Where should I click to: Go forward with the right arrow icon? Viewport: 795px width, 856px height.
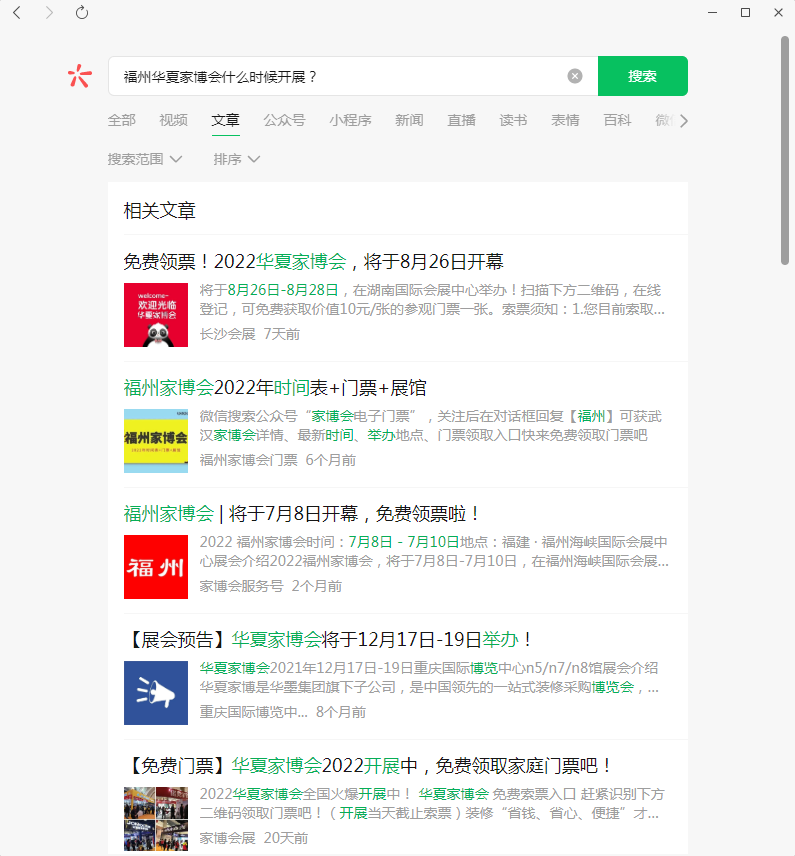coord(49,13)
